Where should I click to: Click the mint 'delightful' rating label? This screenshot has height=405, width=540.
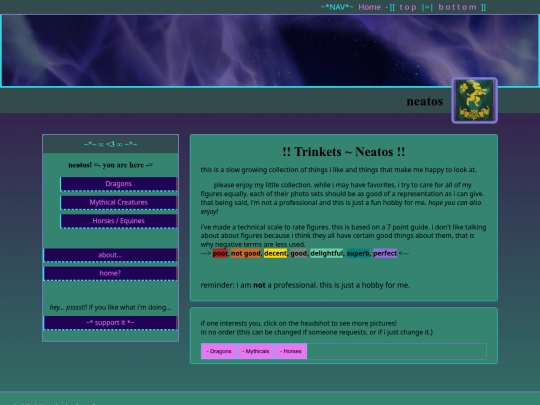click(x=326, y=253)
